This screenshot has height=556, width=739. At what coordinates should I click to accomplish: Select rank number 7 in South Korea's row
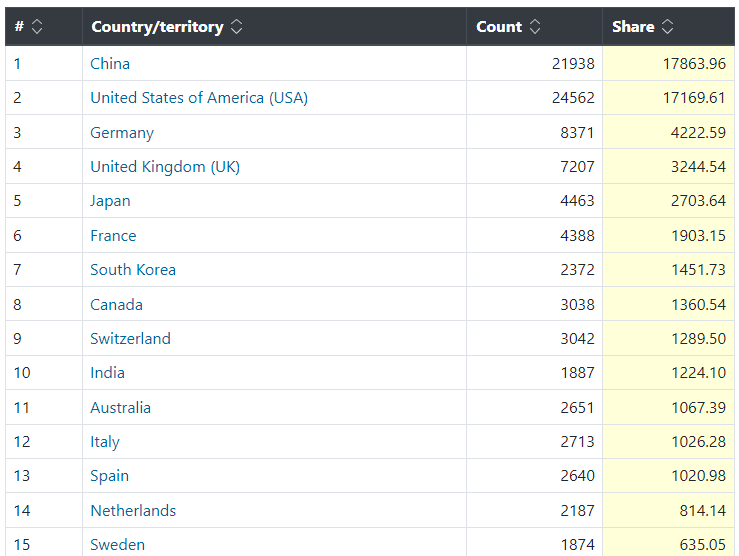tap(17, 270)
